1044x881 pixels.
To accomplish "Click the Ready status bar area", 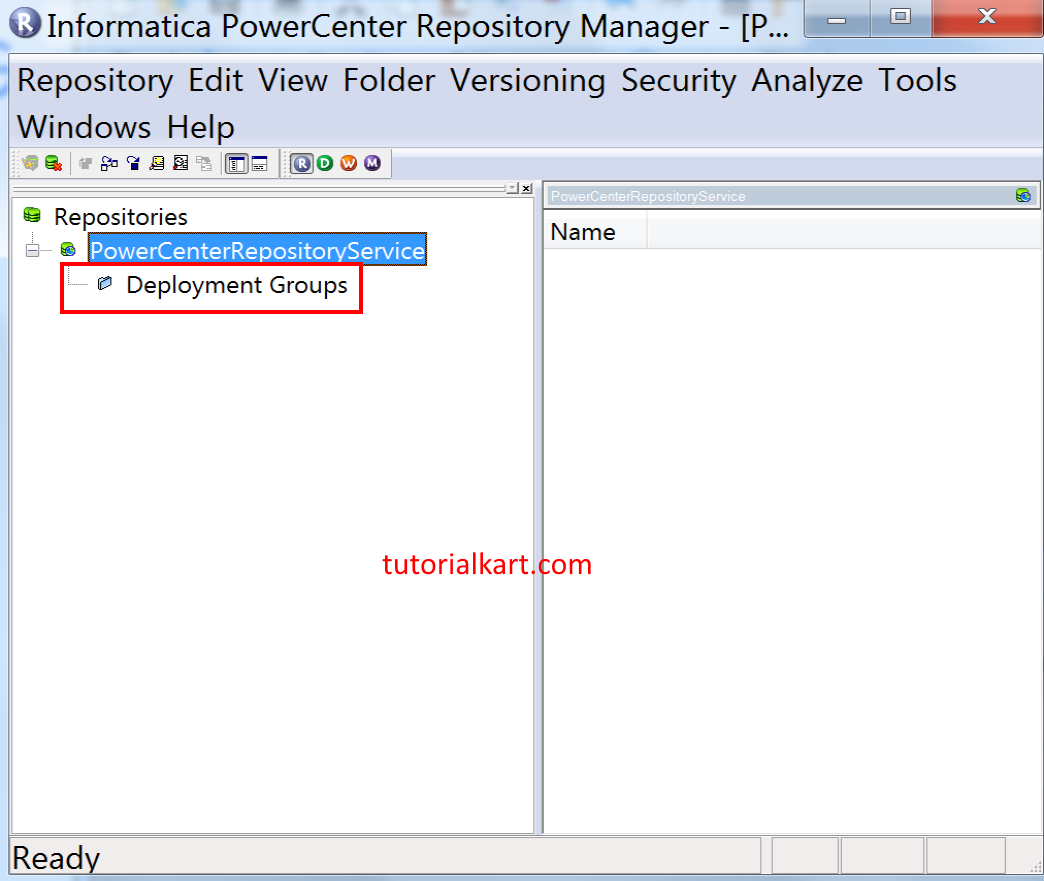I will click(55, 857).
